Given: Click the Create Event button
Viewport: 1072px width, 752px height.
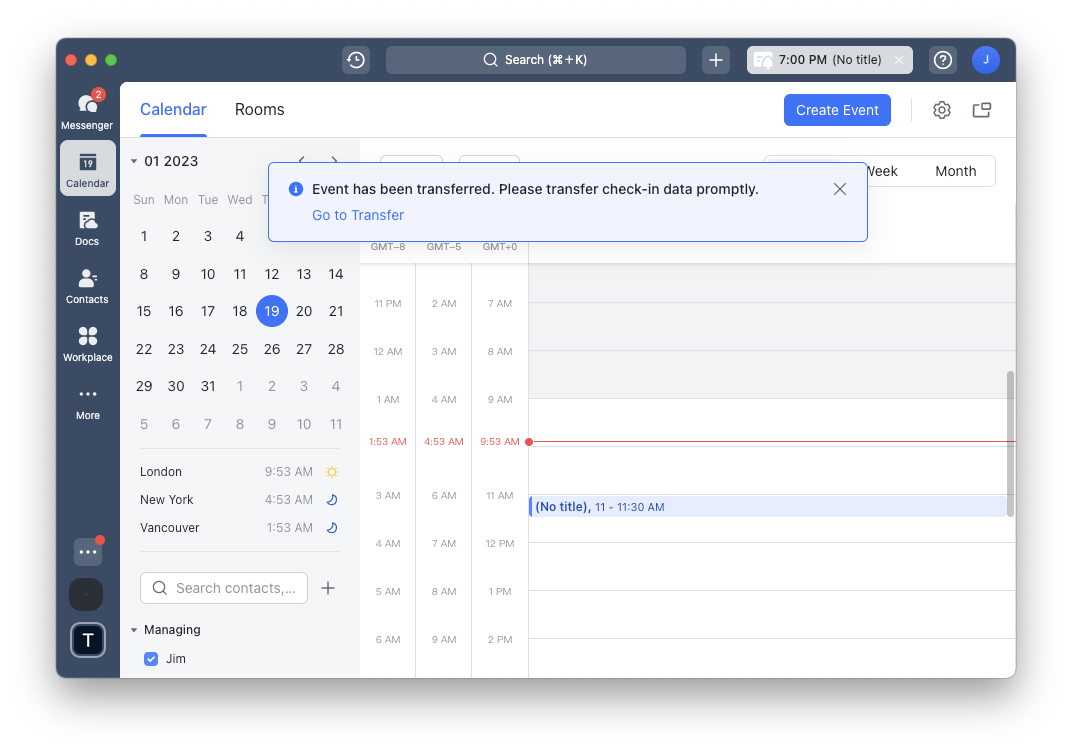Looking at the screenshot, I should 837,110.
